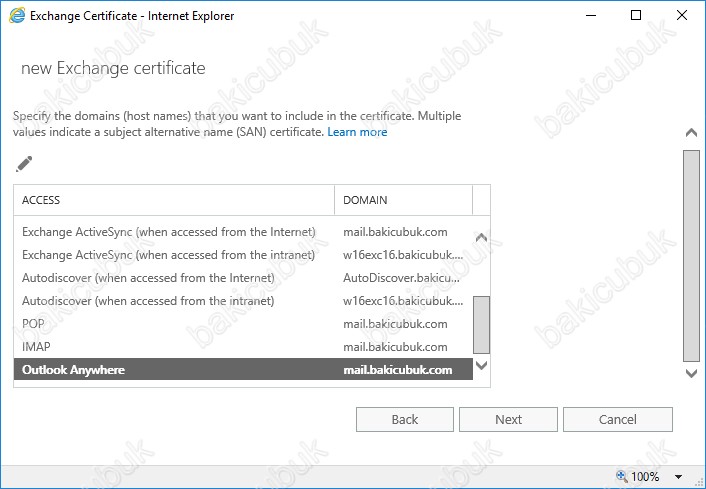Click the domain list scrollbar thumb
The image size is (706, 489).
481,325
